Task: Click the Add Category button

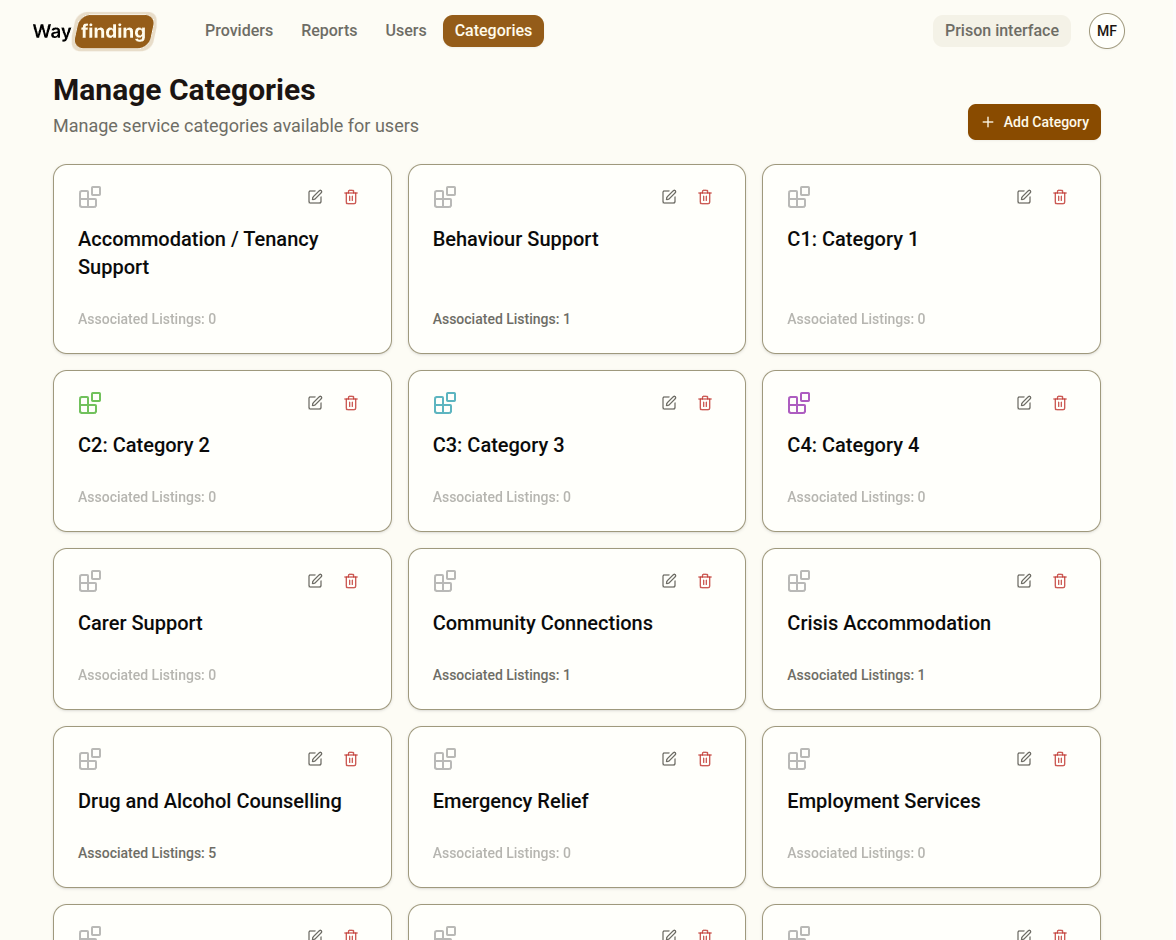Action: pyautogui.click(x=1034, y=121)
